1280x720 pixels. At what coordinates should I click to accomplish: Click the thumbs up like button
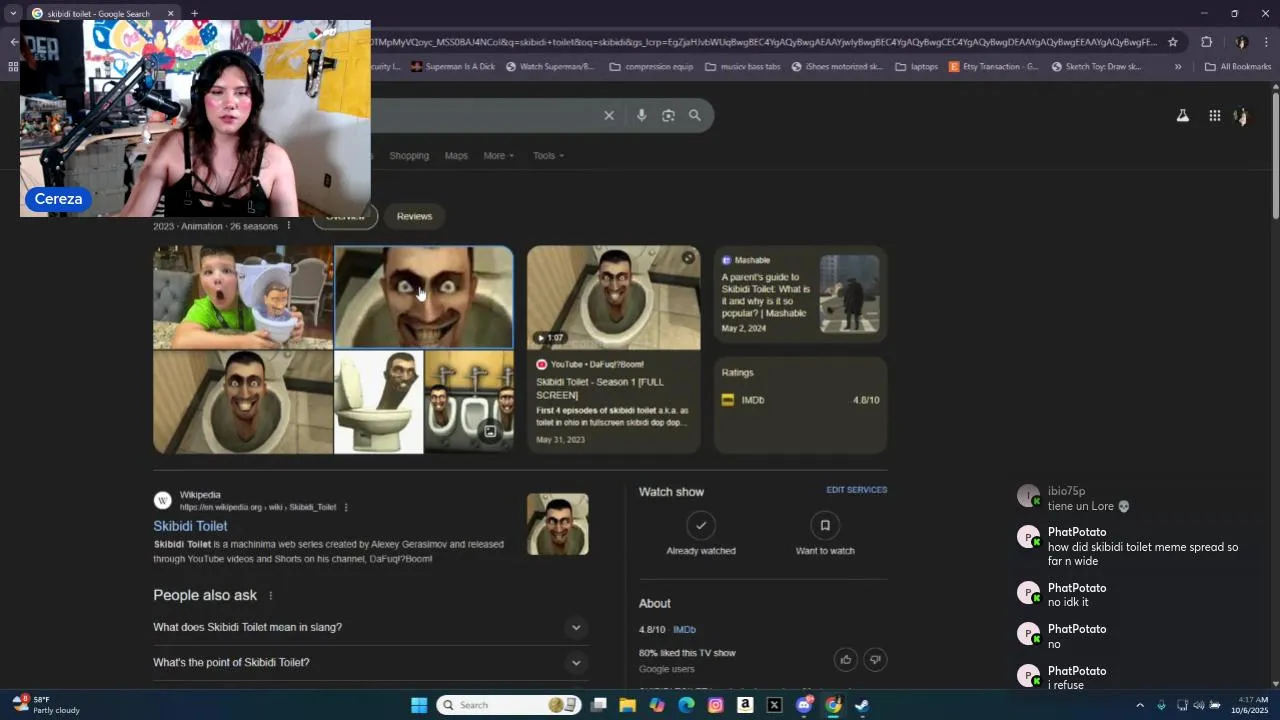point(846,659)
